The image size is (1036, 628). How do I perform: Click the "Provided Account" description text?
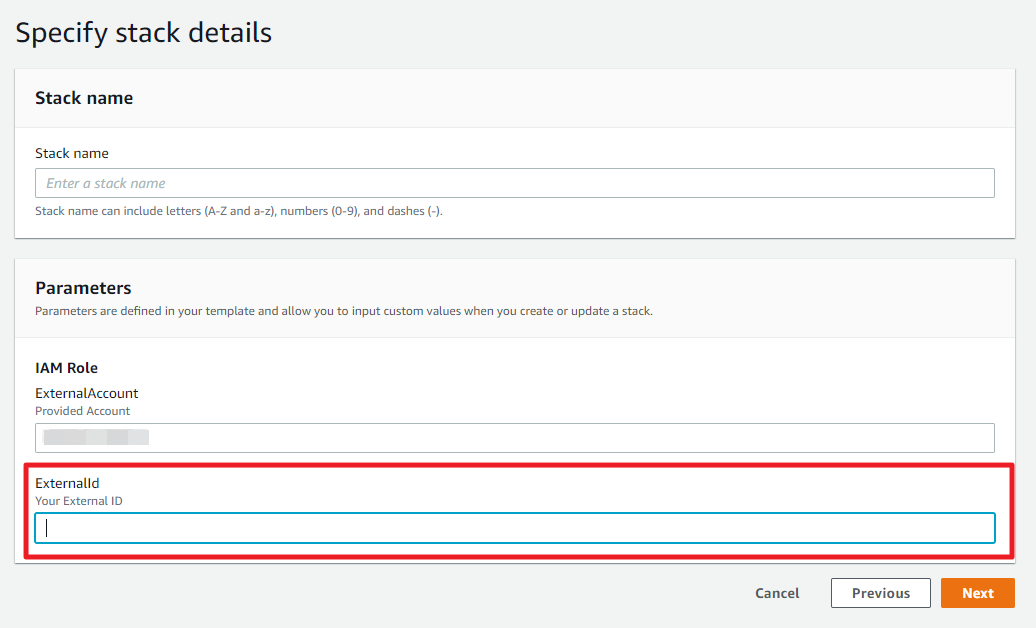click(x=82, y=411)
